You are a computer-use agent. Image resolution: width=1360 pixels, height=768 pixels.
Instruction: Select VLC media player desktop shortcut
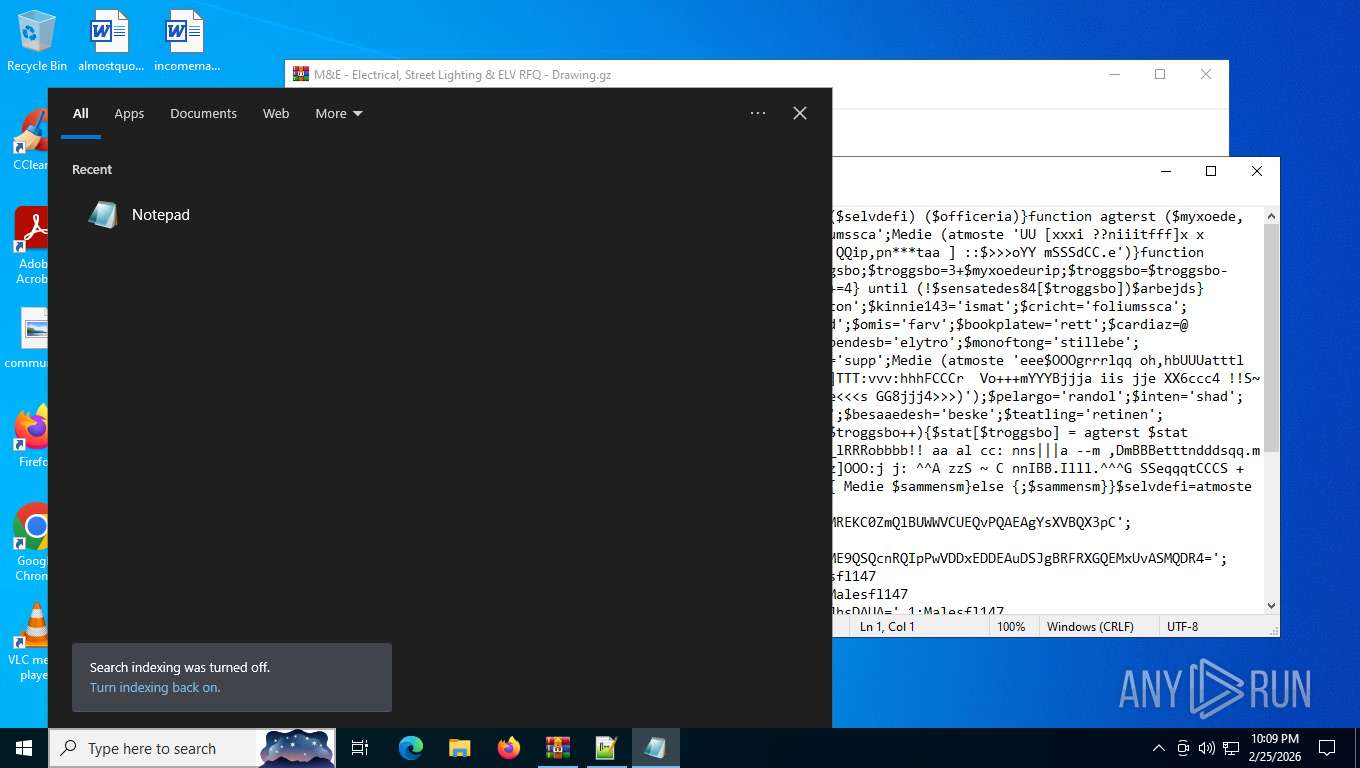(x=31, y=642)
